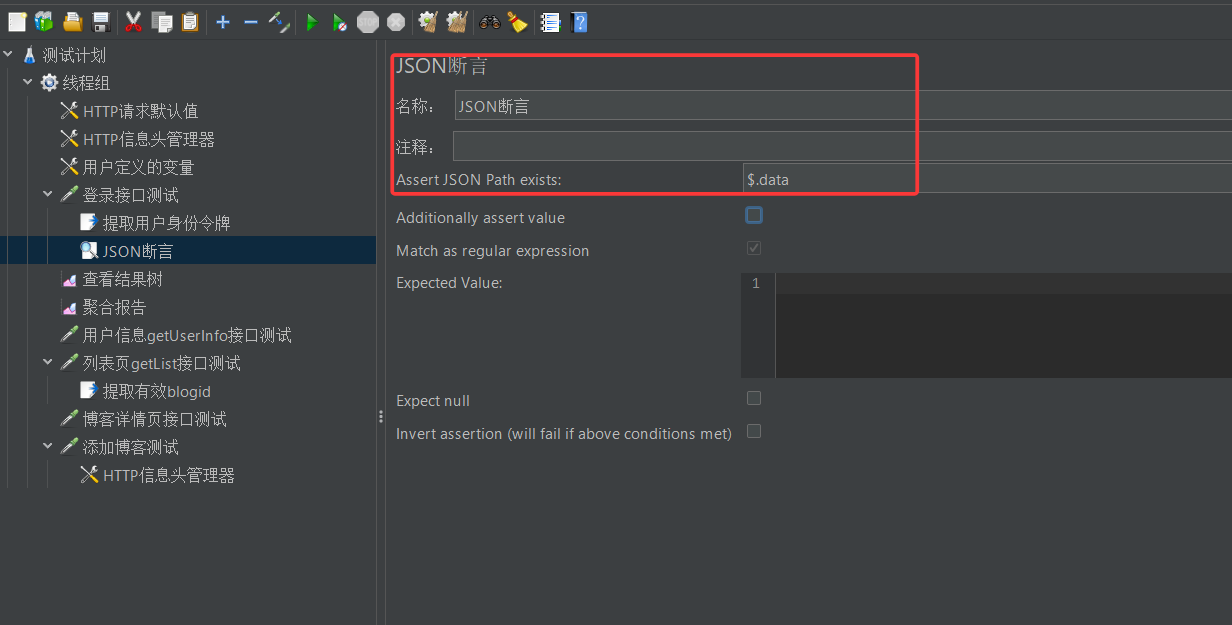Open Help with question mark icon
Screen dimensions: 1232x625
point(578,21)
